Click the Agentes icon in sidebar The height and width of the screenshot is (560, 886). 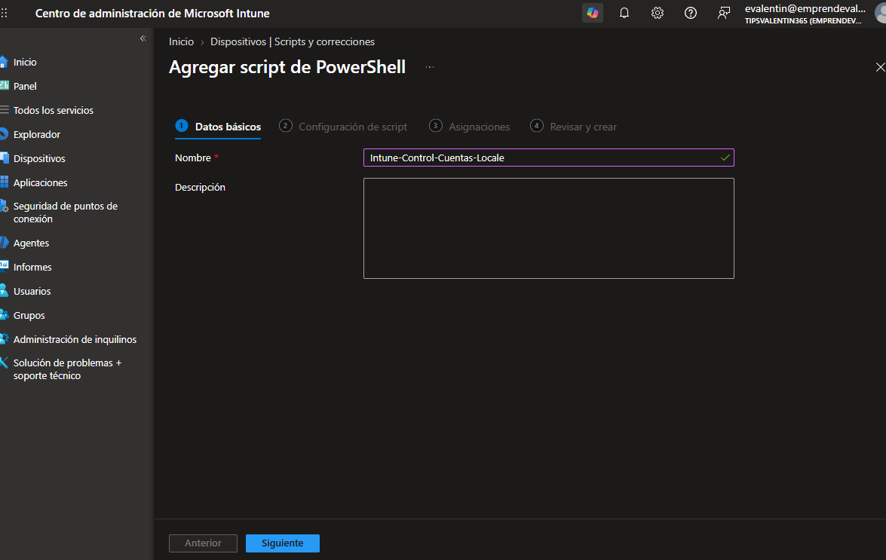coord(4,242)
